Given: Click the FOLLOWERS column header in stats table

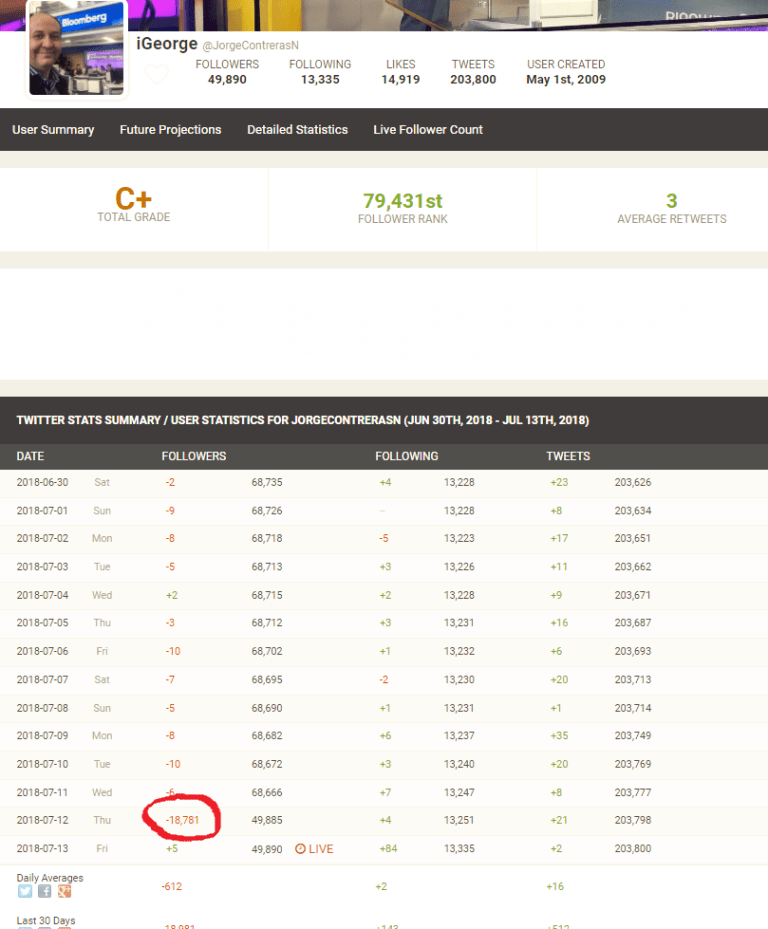Looking at the screenshot, I should [194, 456].
